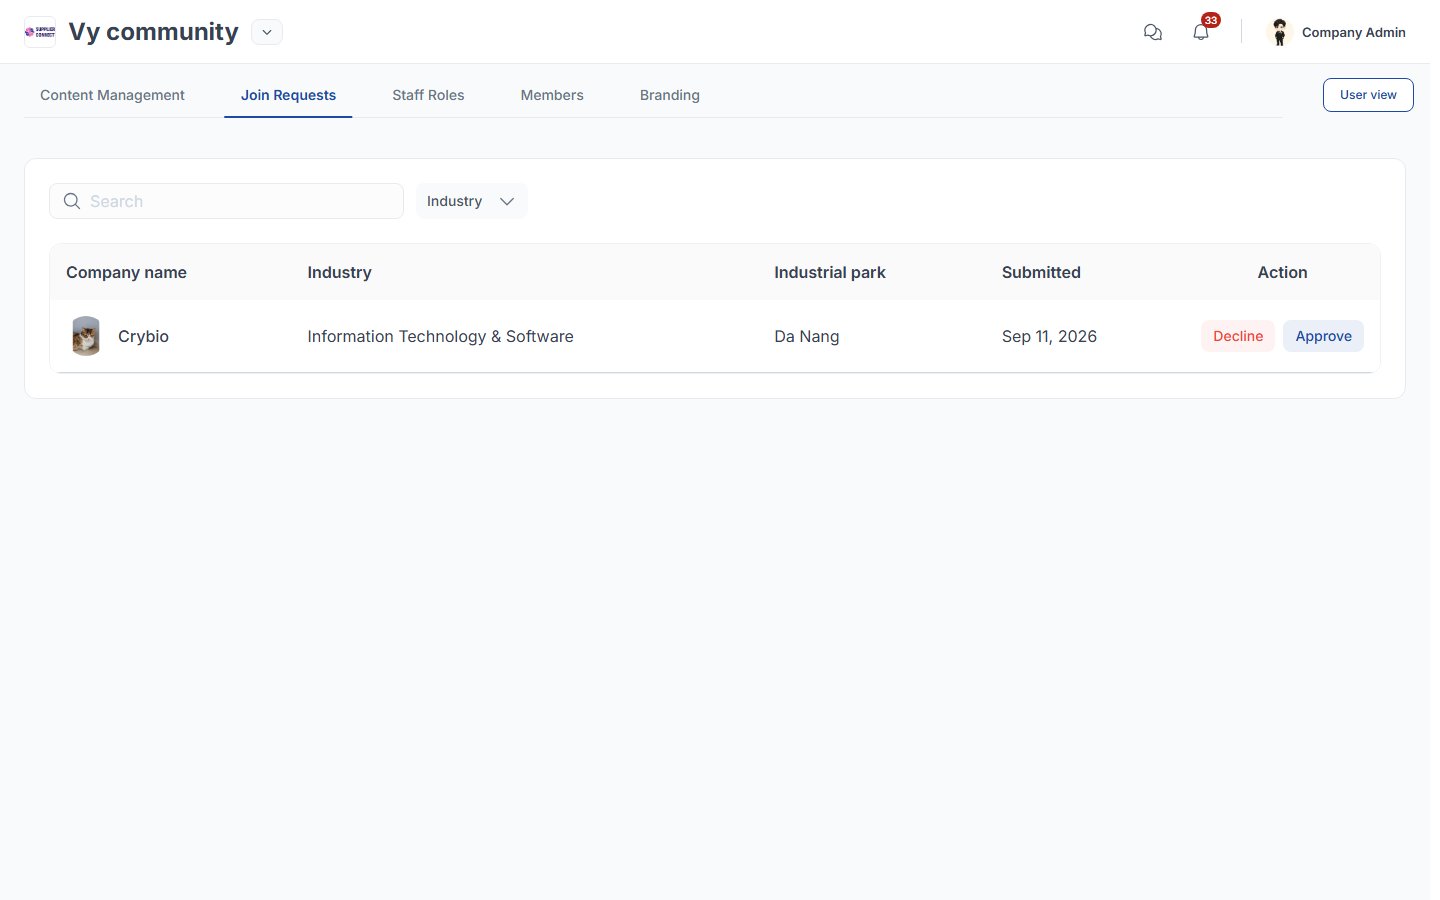Click Information Technology & Software cell
The height and width of the screenshot is (900, 1440).
pos(440,336)
